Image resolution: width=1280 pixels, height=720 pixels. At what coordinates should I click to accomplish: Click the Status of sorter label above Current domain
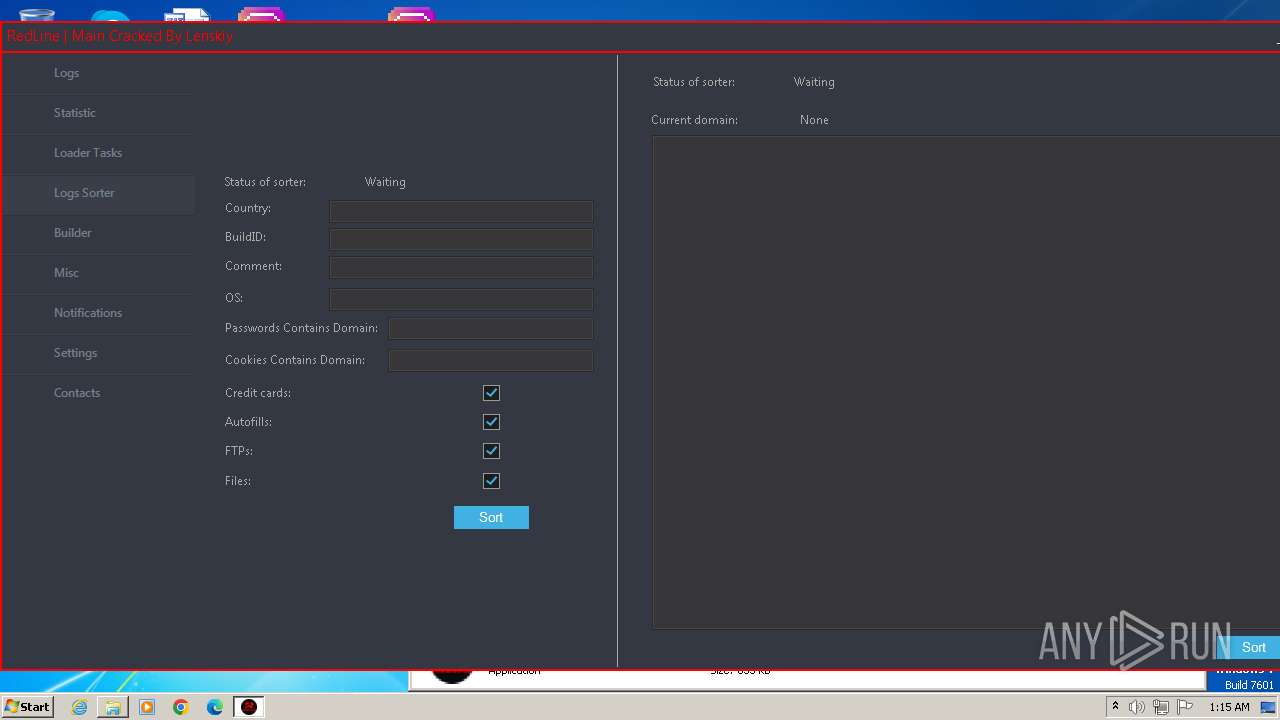pyautogui.click(x=694, y=82)
